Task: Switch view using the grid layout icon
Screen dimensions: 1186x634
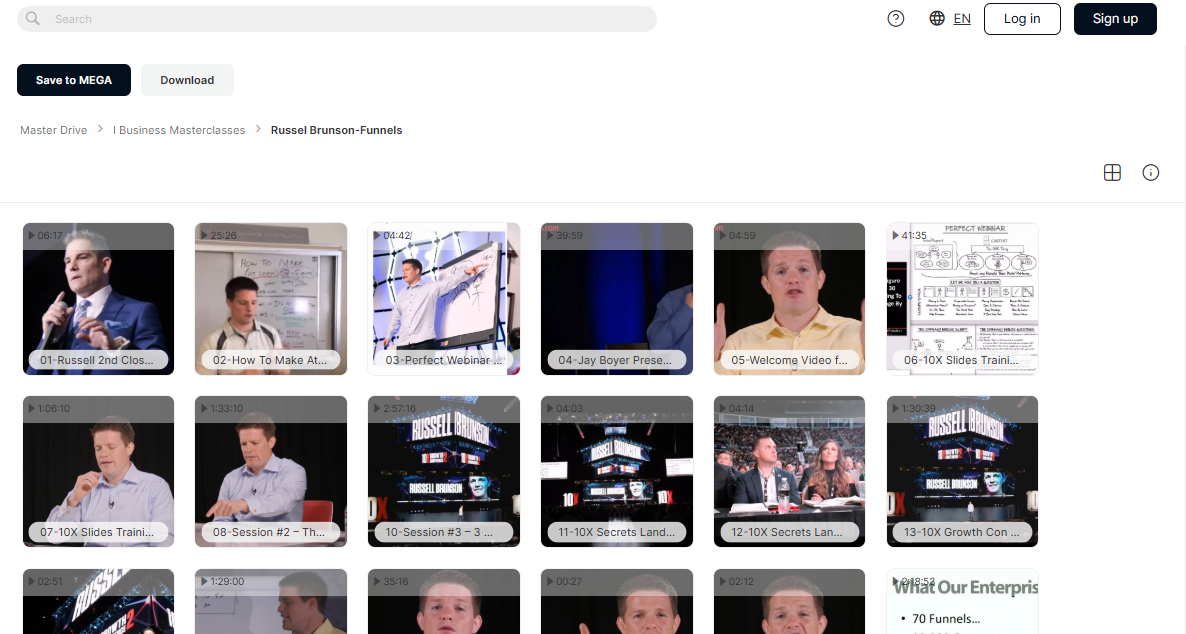Action: coord(1112,172)
